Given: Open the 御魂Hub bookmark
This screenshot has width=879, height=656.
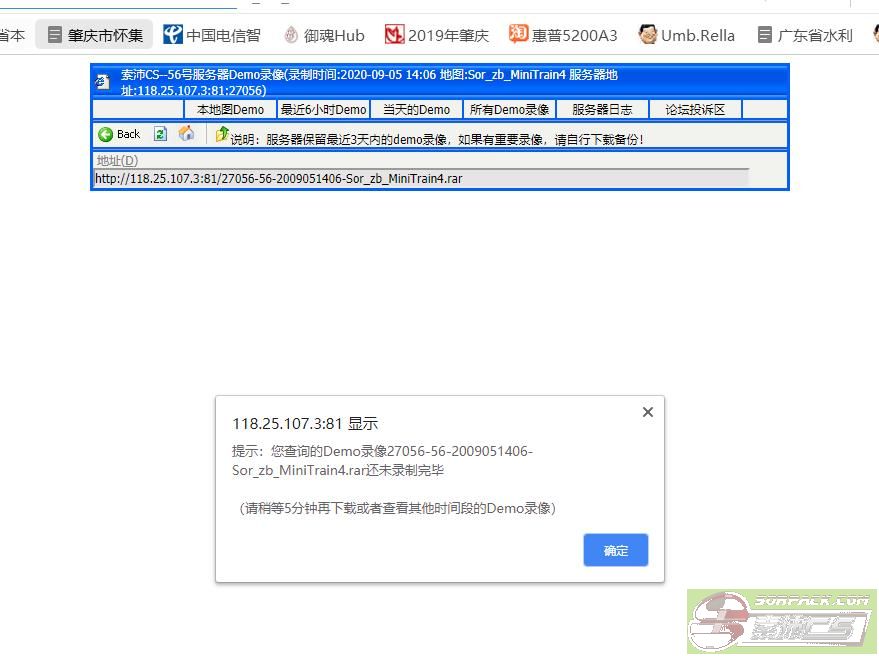Looking at the screenshot, I should (323, 35).
